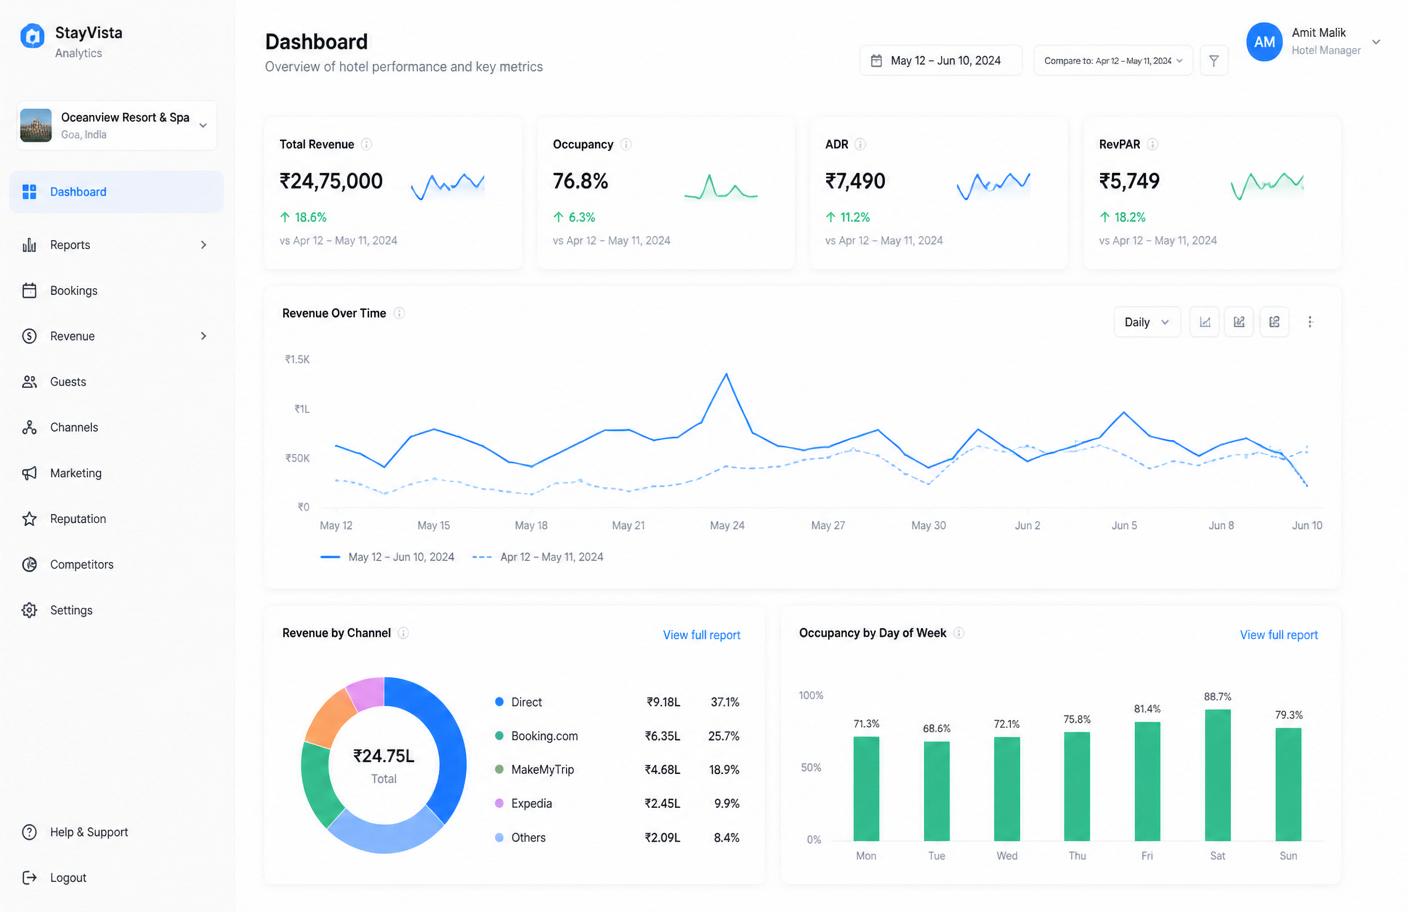Expand the Oceanview Resort & Spa selector
Image resolution: width=1408 pixels, height=912 pixels.
tap(117, 125)
